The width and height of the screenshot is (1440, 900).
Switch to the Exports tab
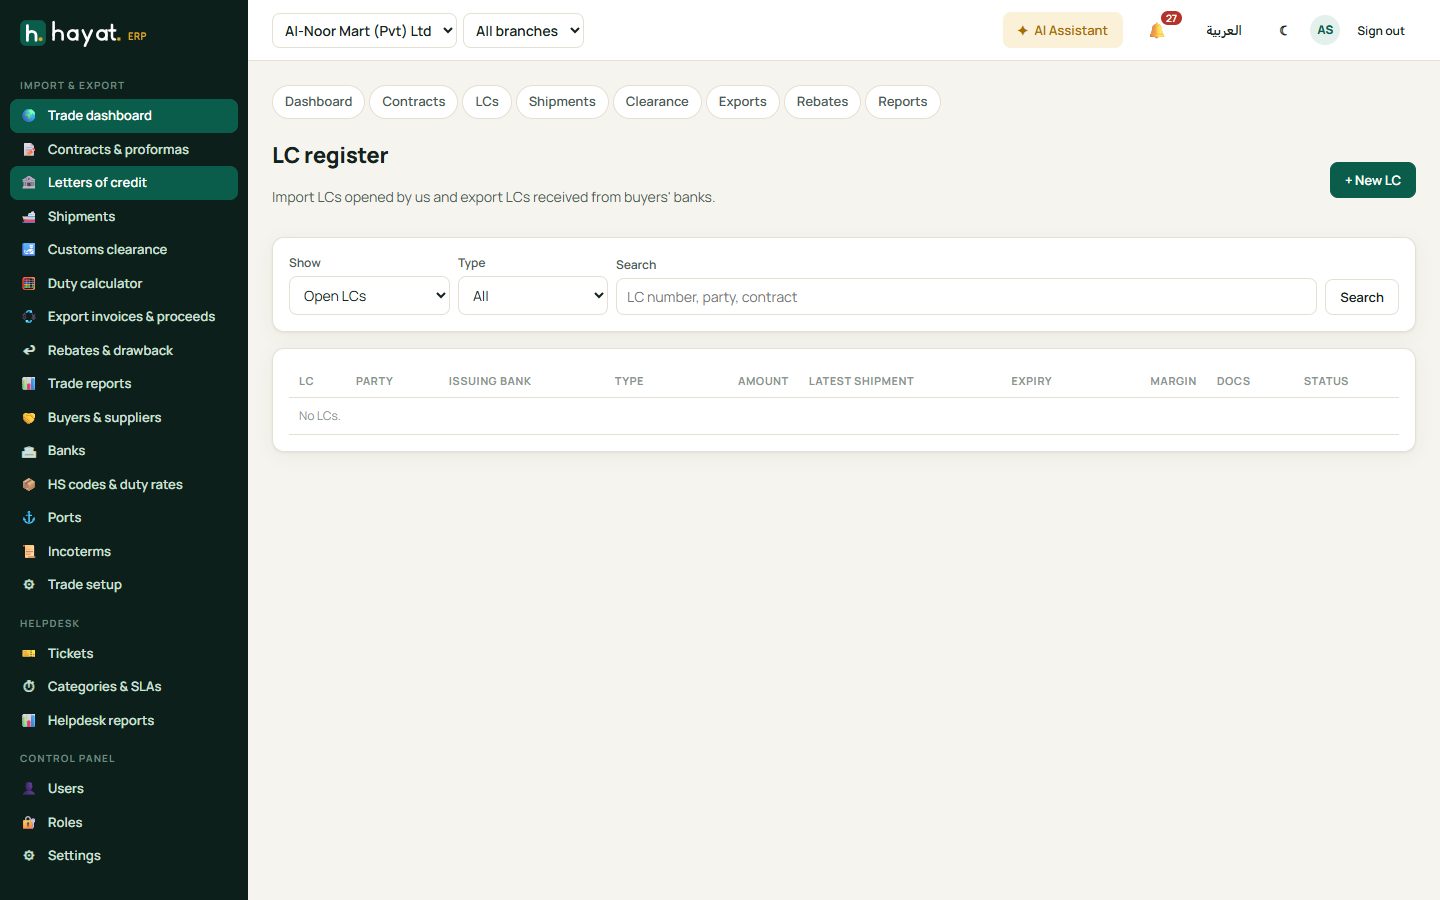(743, 102)
